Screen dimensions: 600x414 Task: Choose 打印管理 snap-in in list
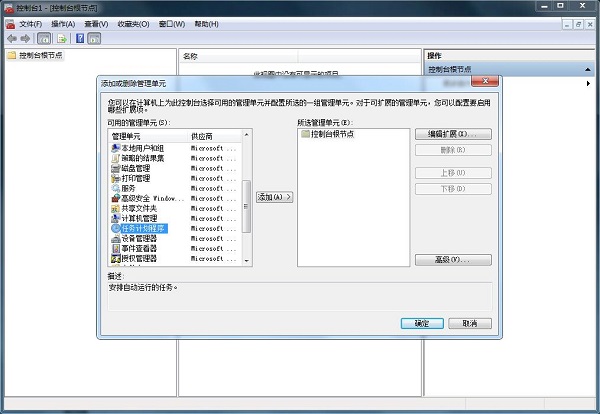[135, 178]
